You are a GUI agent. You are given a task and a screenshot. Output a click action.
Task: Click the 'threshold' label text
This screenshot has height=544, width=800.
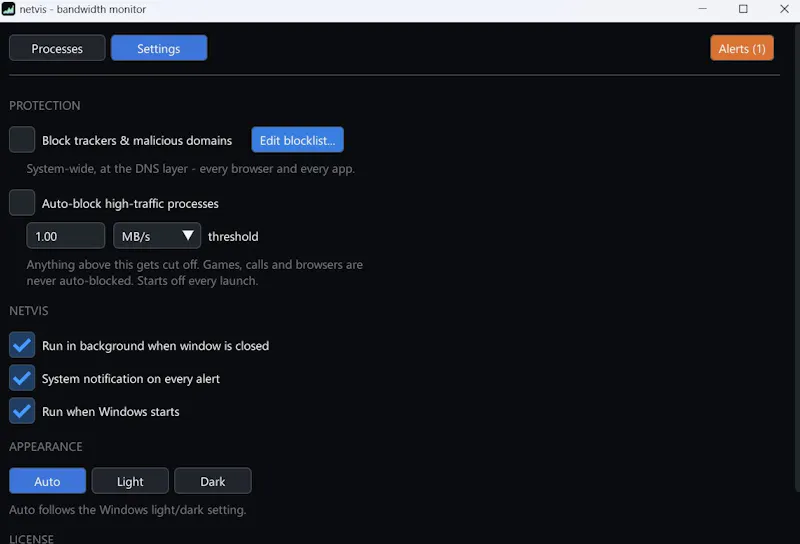233,236
